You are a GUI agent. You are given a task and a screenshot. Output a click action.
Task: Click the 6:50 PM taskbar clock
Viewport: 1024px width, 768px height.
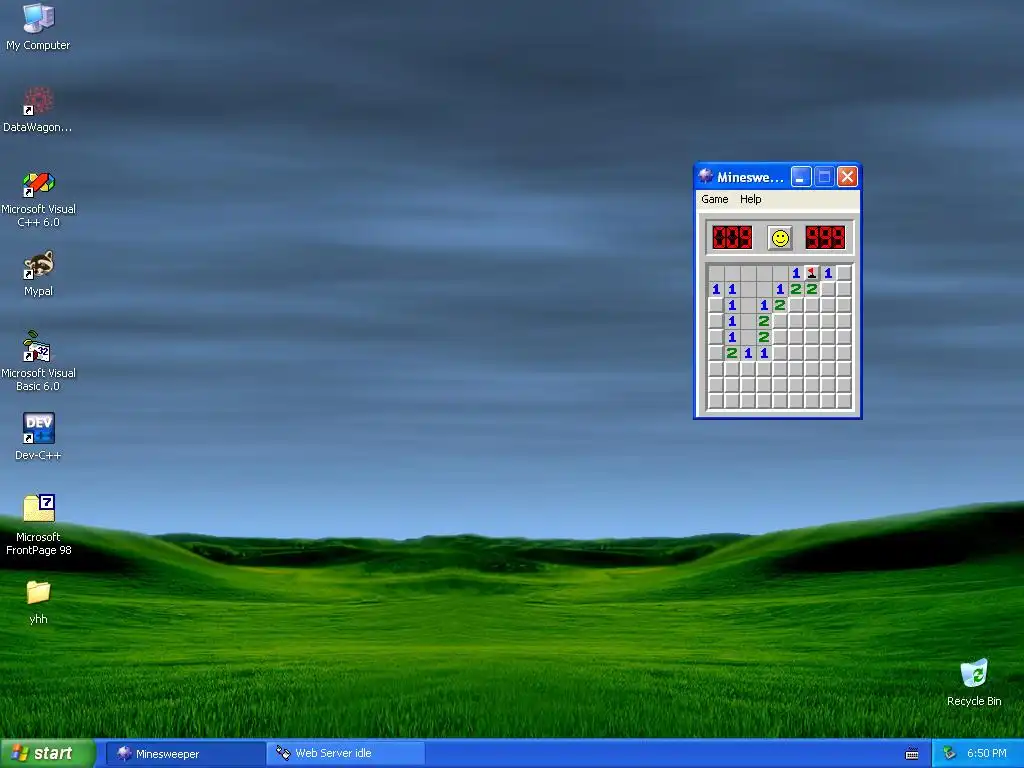point(986,754)
